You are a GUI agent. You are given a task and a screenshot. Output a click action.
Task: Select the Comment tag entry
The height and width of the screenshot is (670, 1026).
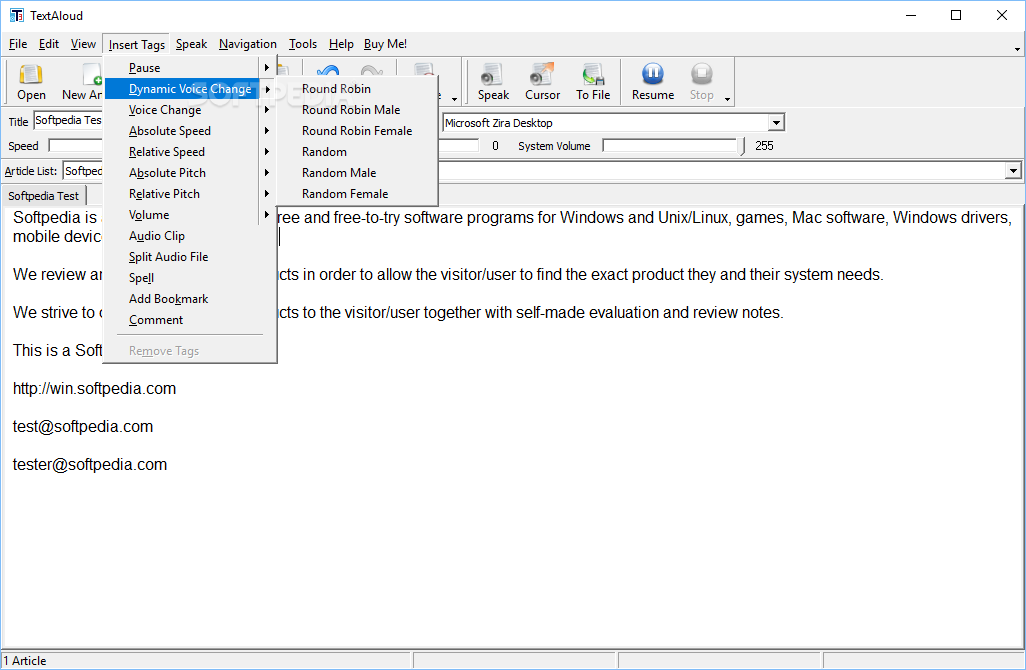[x=190, y=319]
